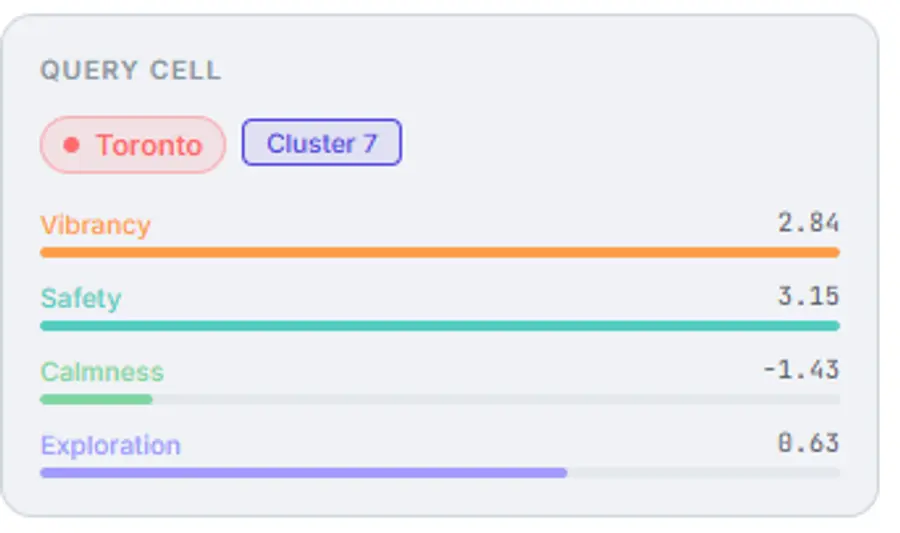Viewport: 900px width, 533px height.
Task: Select the Calmness metric label
Action: pyautogui.click(x=102, y=372)
